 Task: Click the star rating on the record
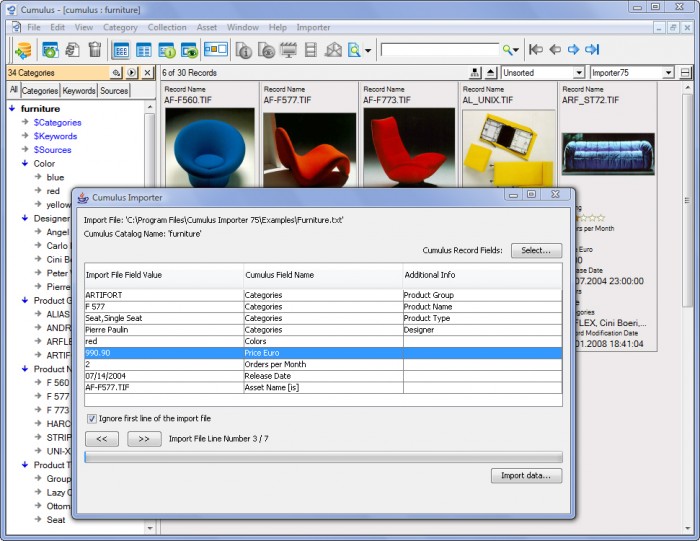[x=590, y=218]
